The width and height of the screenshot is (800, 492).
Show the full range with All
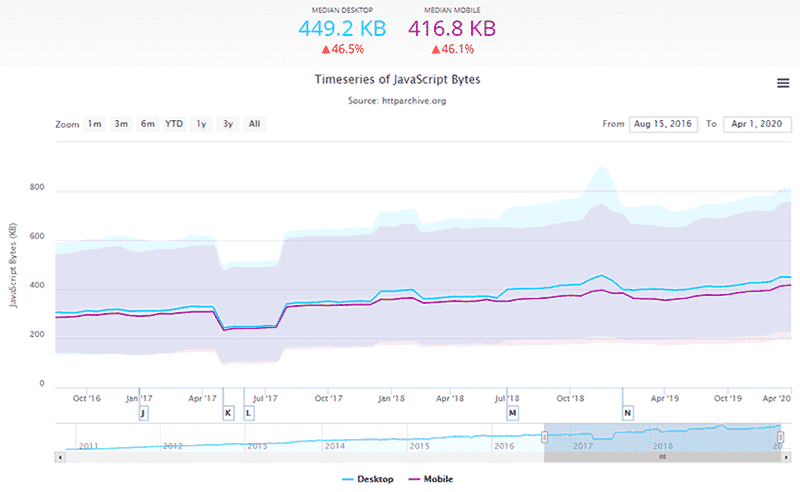pos(255,124)
